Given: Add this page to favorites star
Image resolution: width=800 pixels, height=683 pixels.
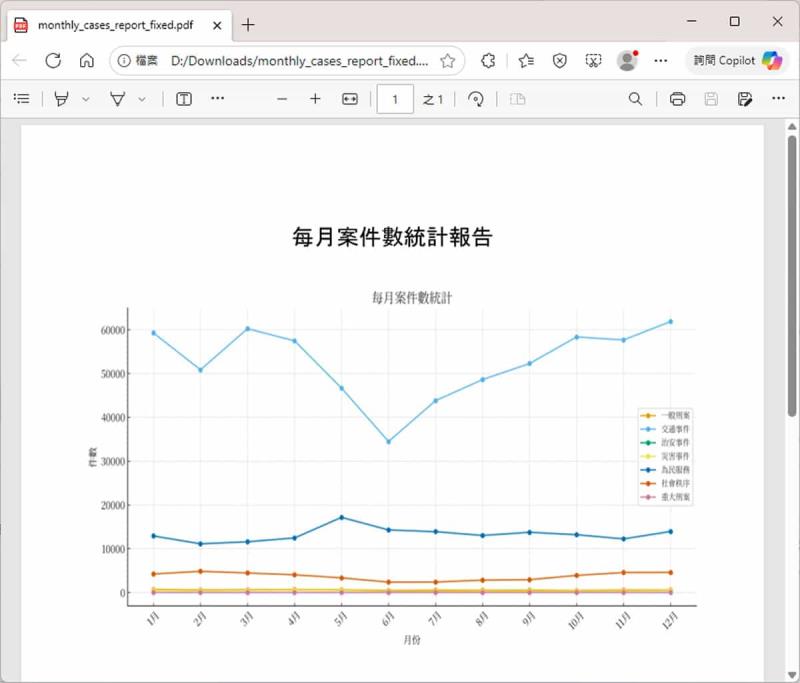Looking at the screenshot, I should 447,61.
